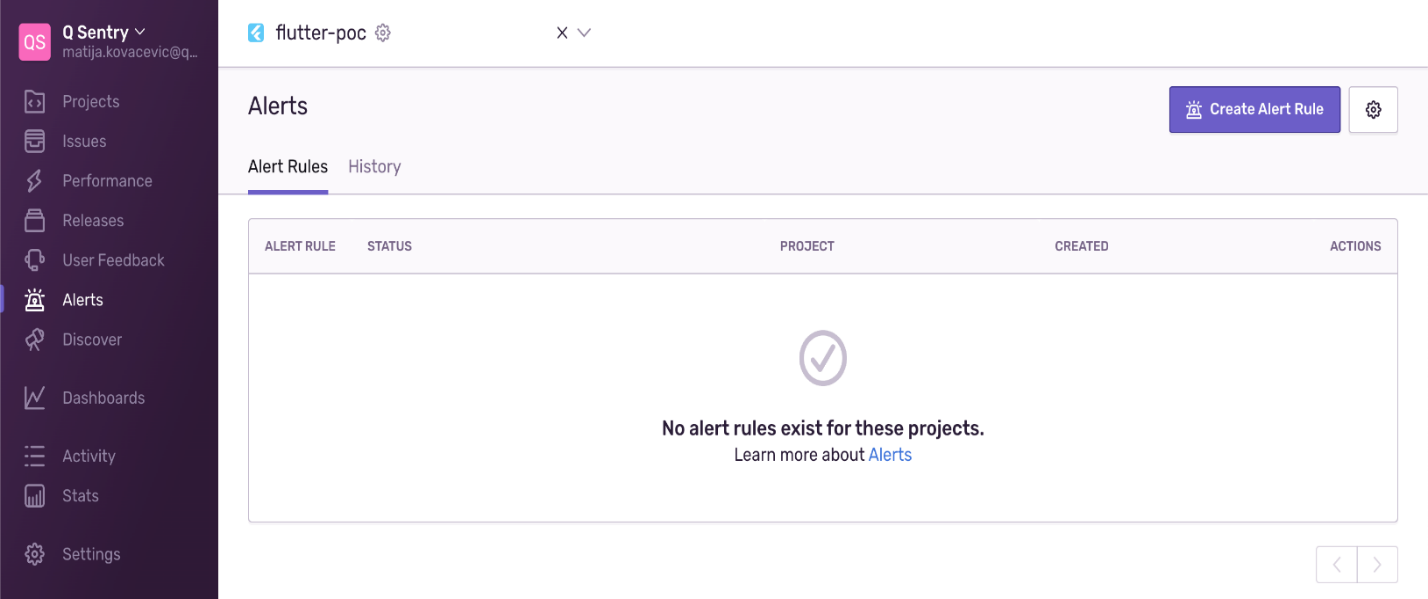Image resolution: width=1428 pixels, height=599 pixels.
Task: Clear the flutter-poc project selection
Action: tap(562, 33)
